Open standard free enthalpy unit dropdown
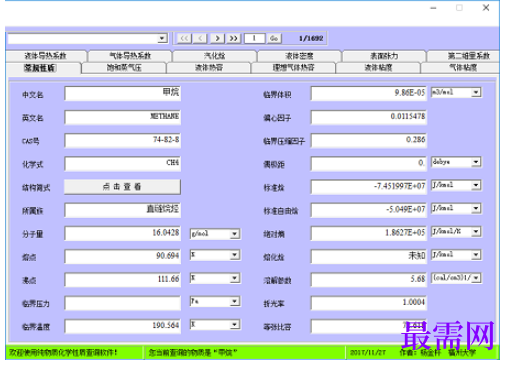Viewport: 513px width, 367px height. [x=456, y=209]
